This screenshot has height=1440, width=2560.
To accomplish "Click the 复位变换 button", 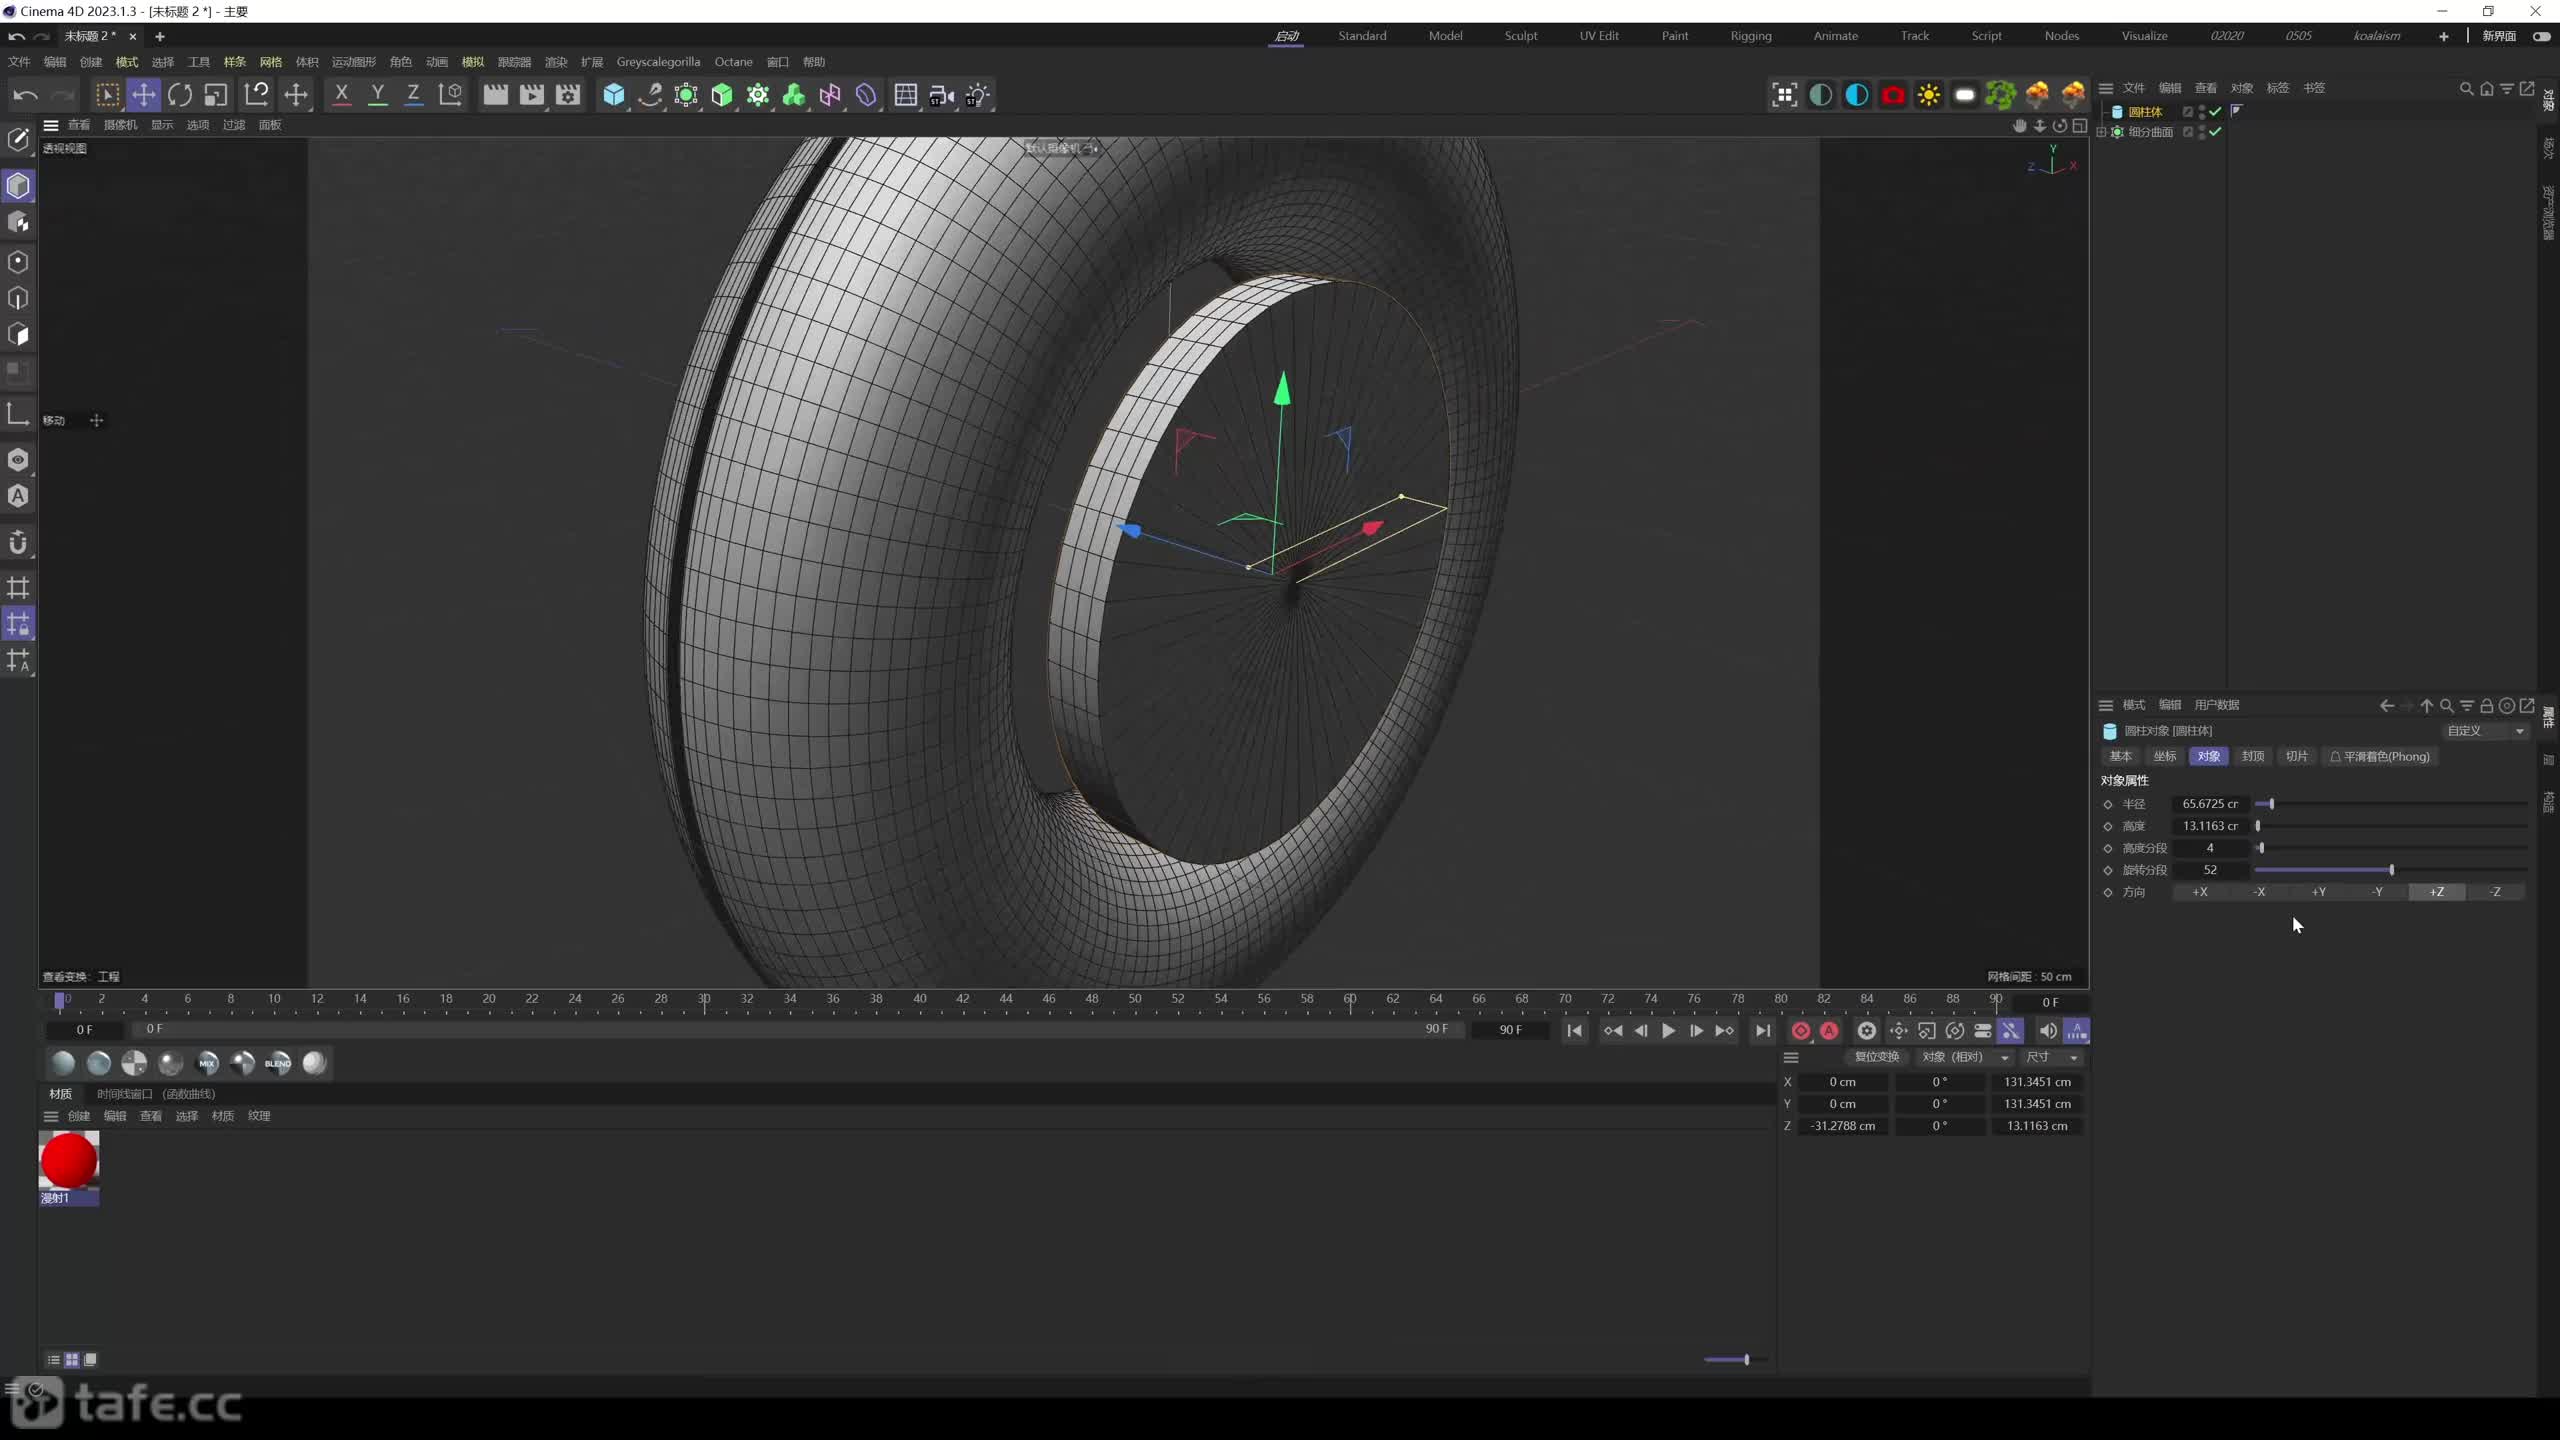I will click(x=1876, y=1057).
